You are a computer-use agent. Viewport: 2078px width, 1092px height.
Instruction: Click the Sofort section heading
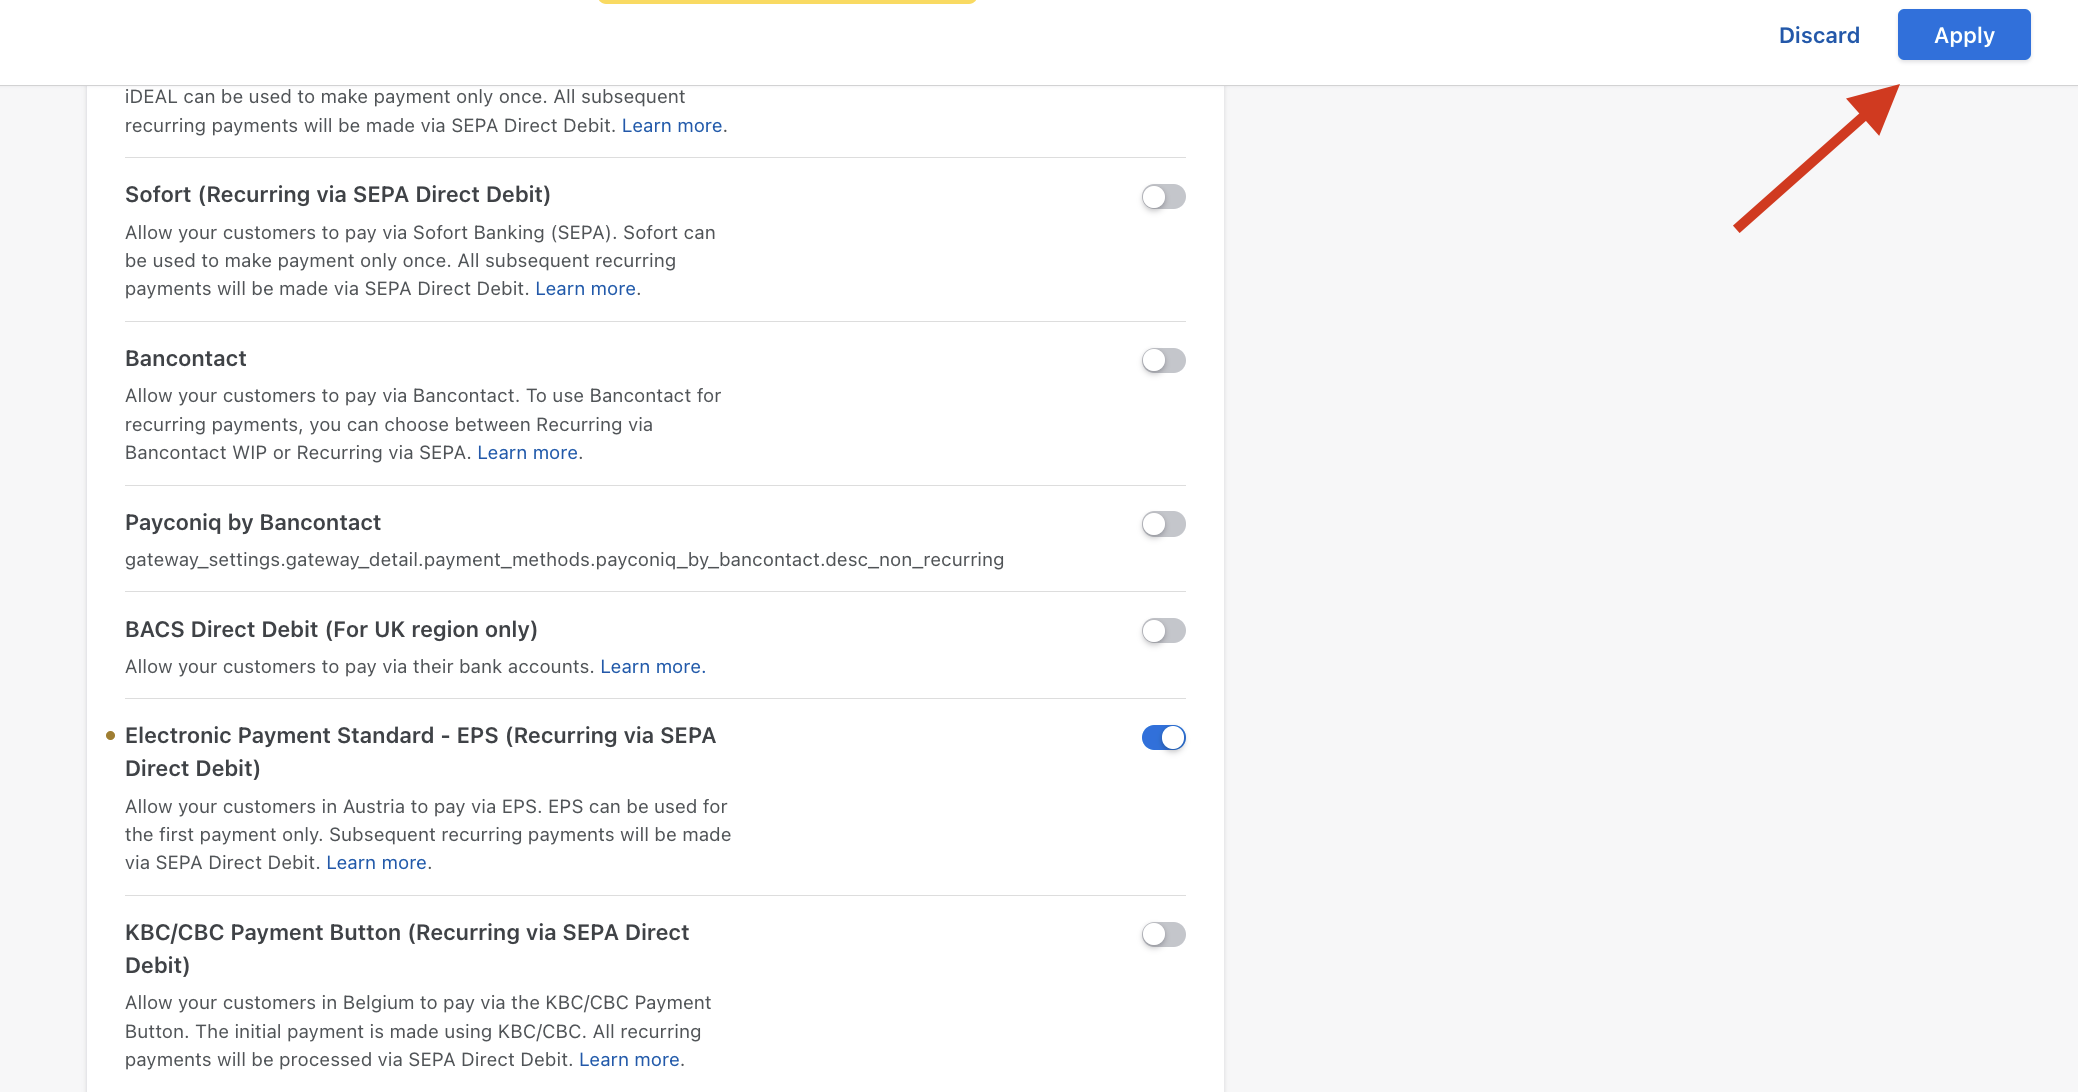(x=337, y=195)
